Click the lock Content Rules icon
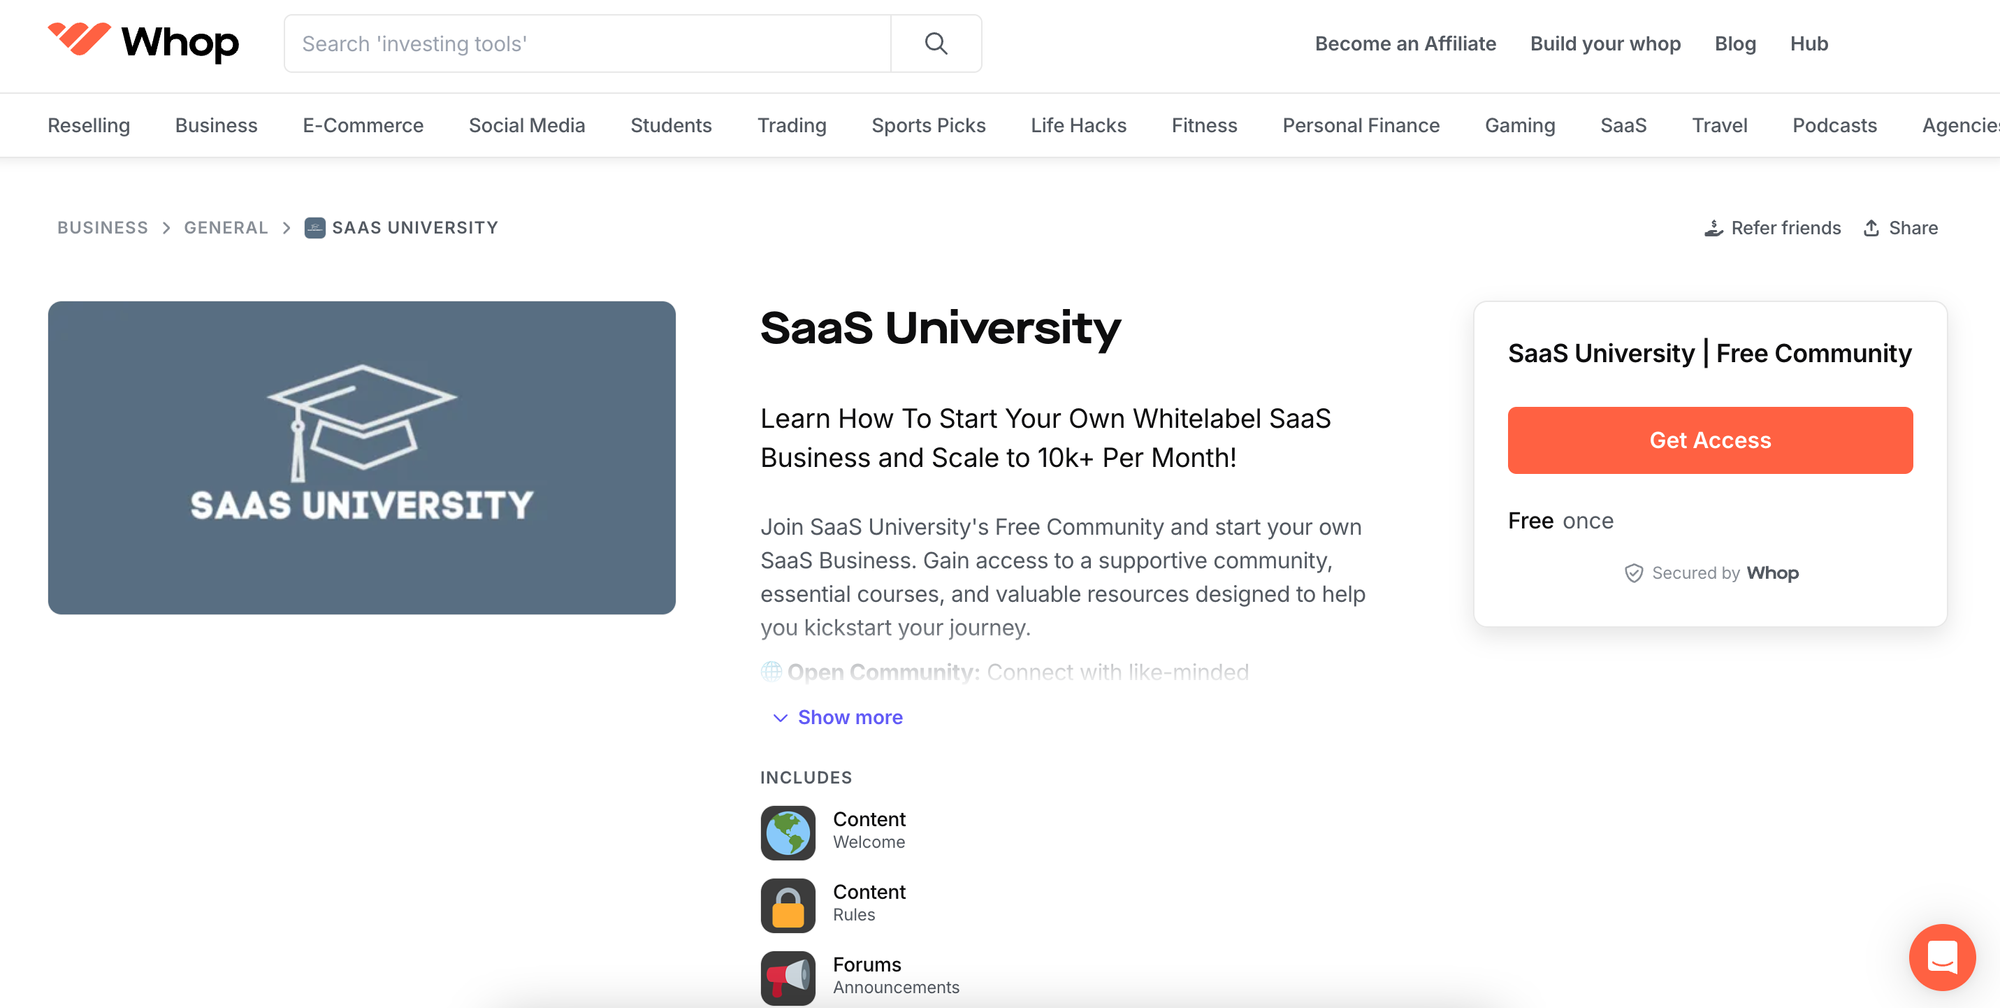The width and height of the screenshot is (2000, 1008). coord(788,906)
